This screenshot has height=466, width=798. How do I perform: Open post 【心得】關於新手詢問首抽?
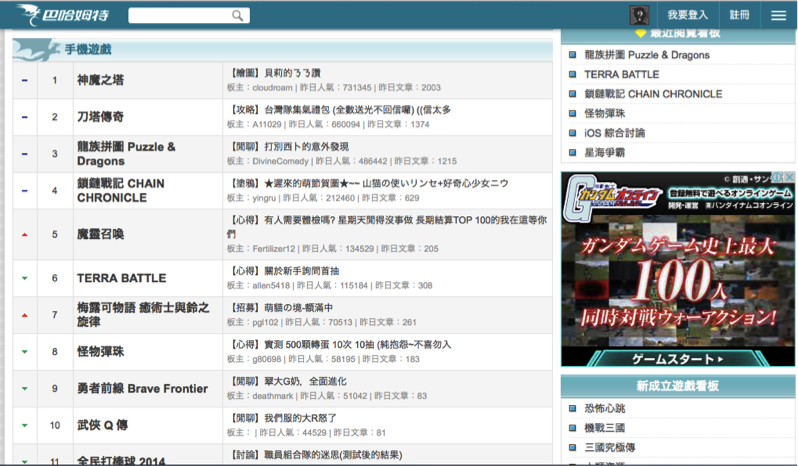(x=283, y=271)
